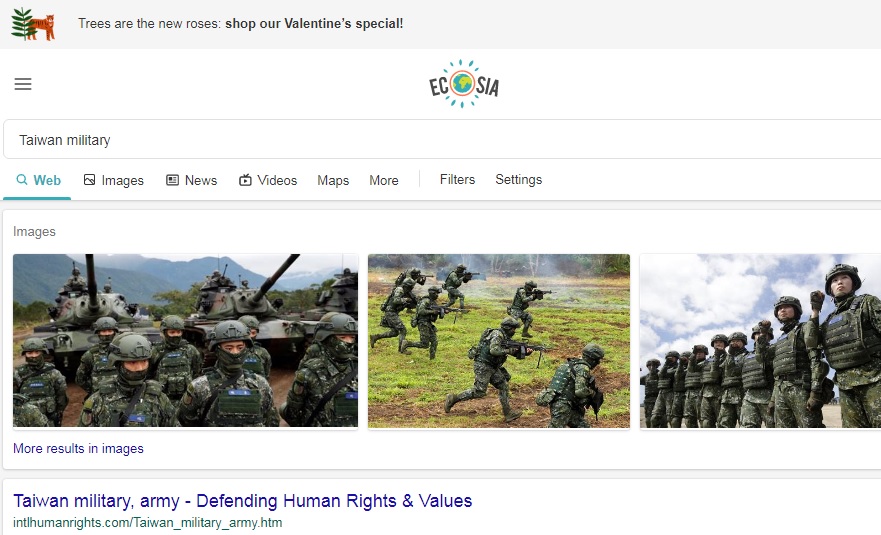This screenshot has height=535, width=881.
Task: Open the Filters options
Action: 457,179
